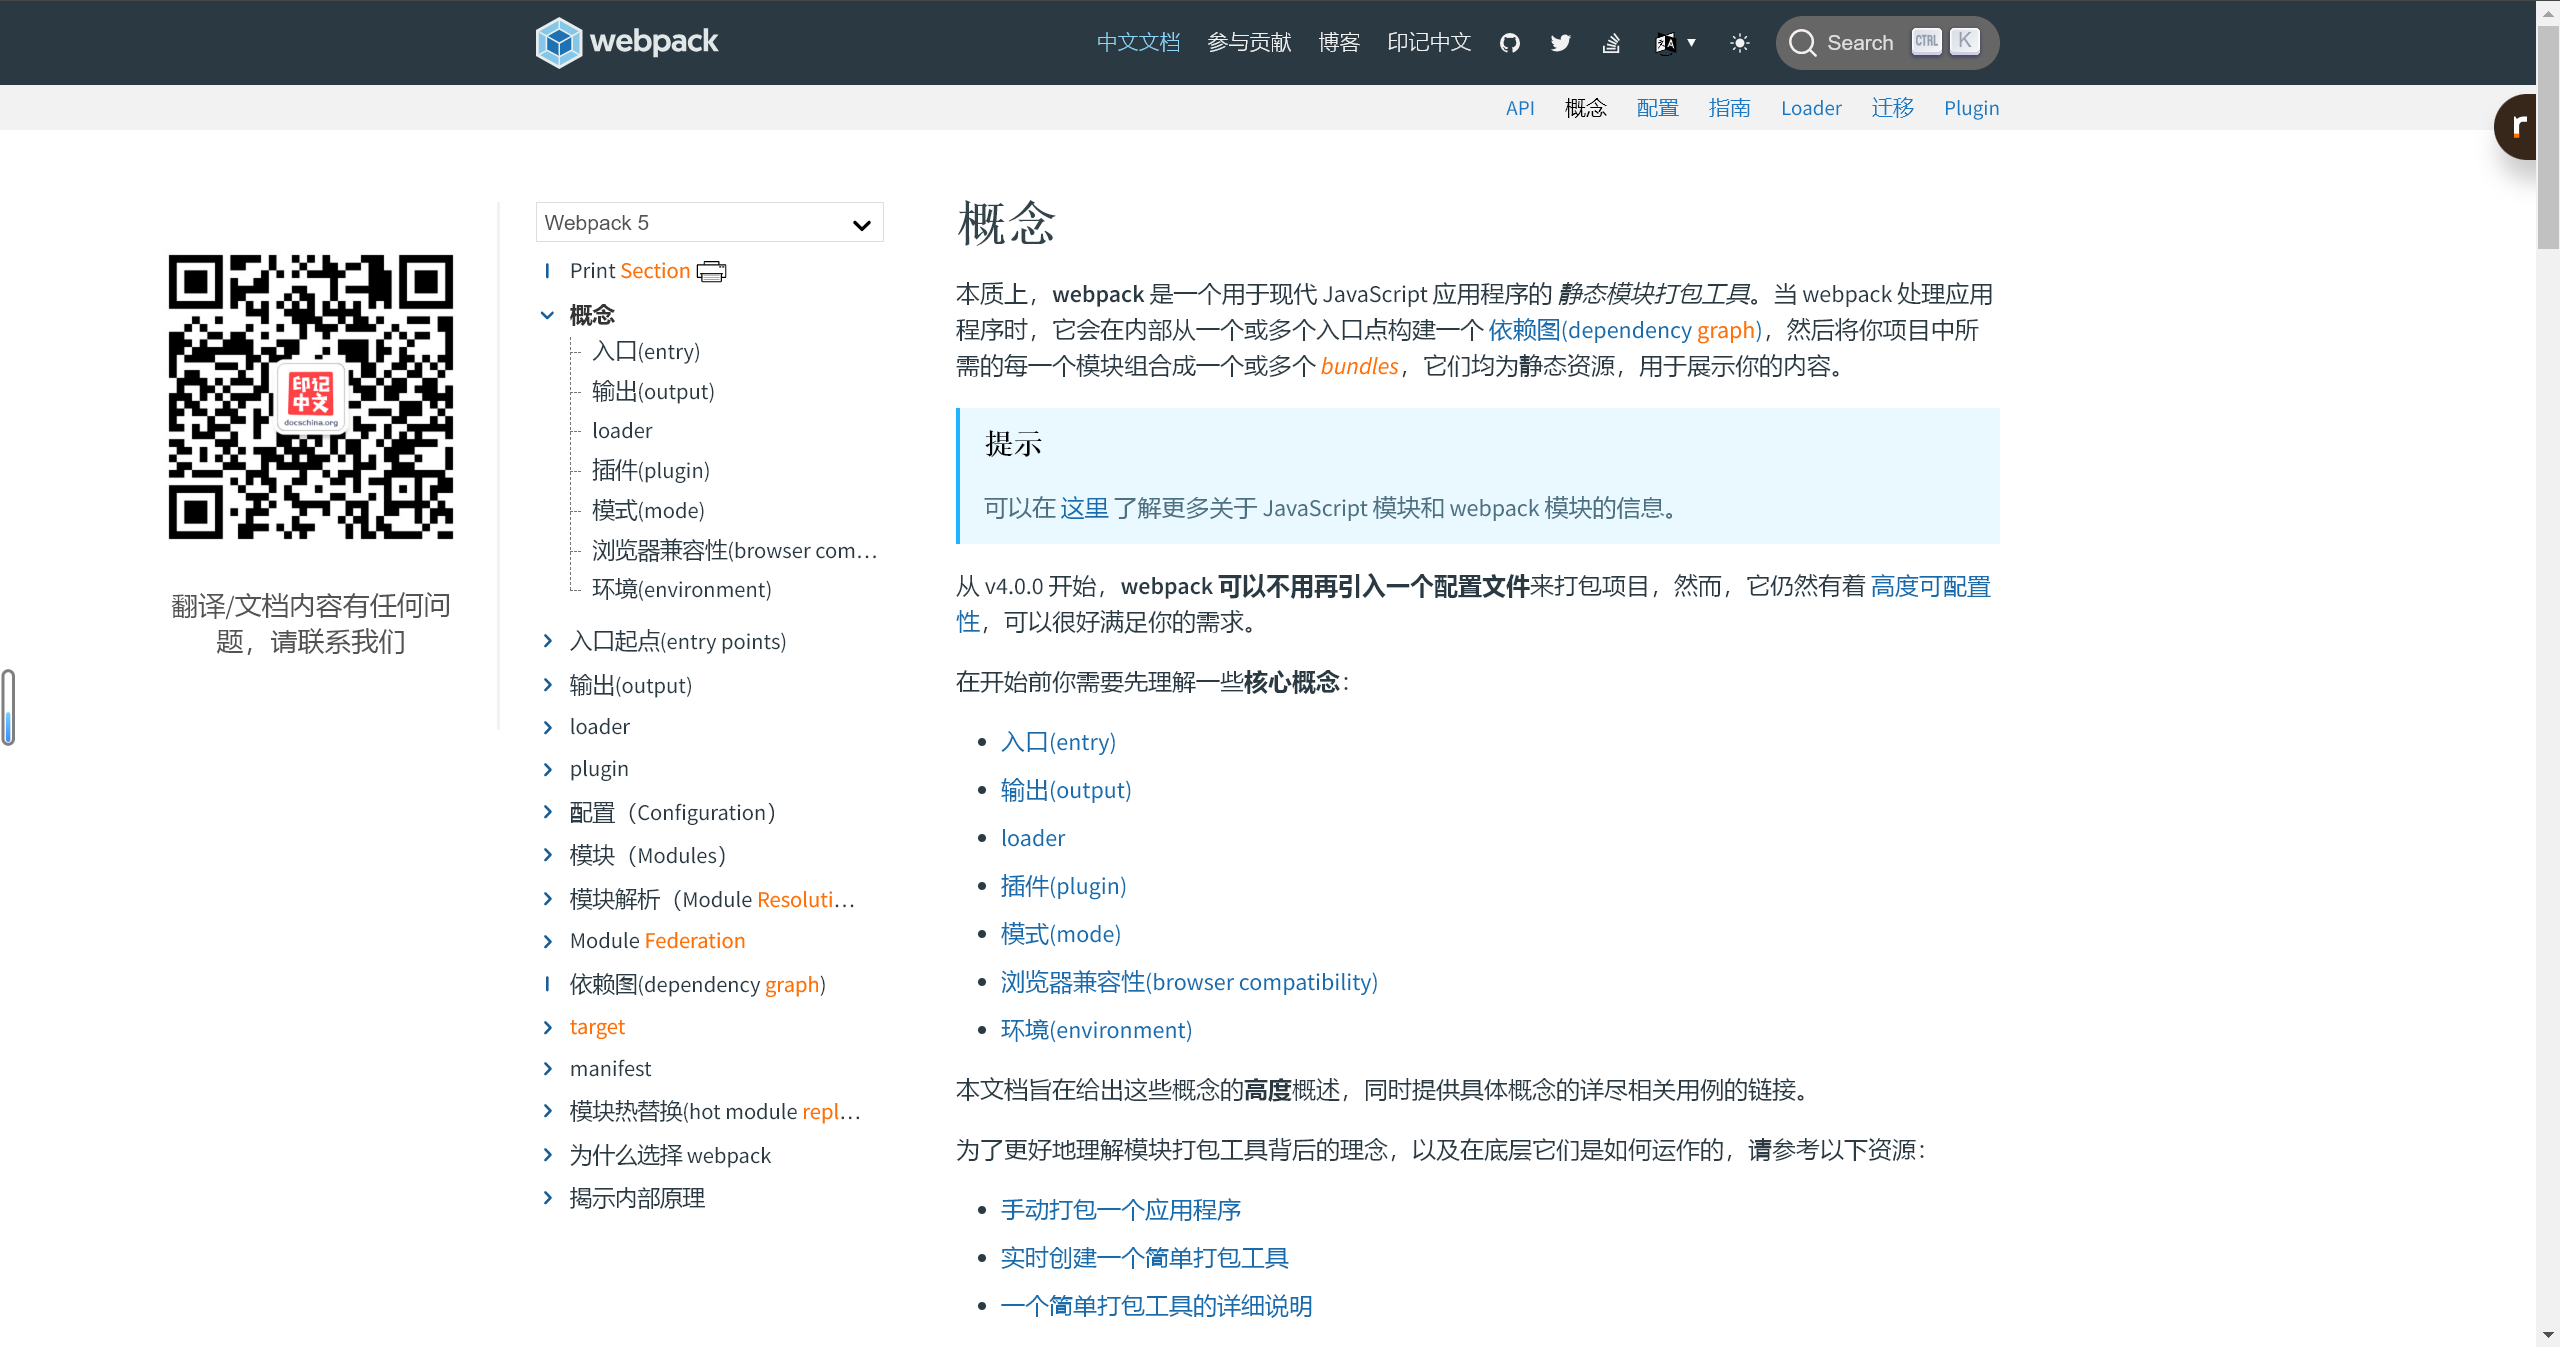2560x1347 pixels.
Task: Open the 参与贡献 menu item
Action: (1249, 43)
